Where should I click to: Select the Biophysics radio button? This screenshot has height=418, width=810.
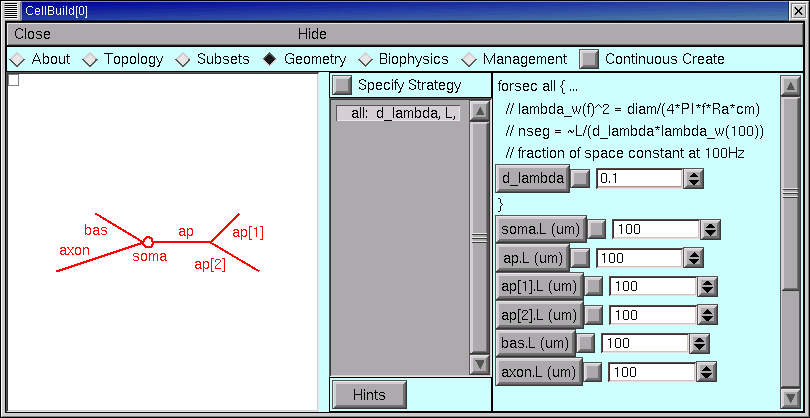366,59
